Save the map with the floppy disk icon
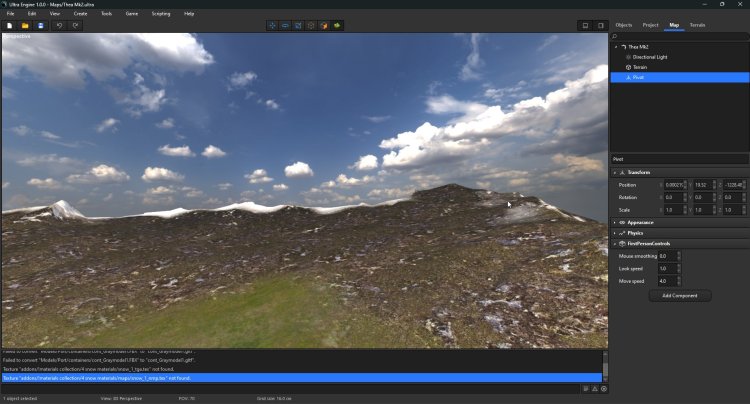Screen dimensions: 750x404 [40, 25]
